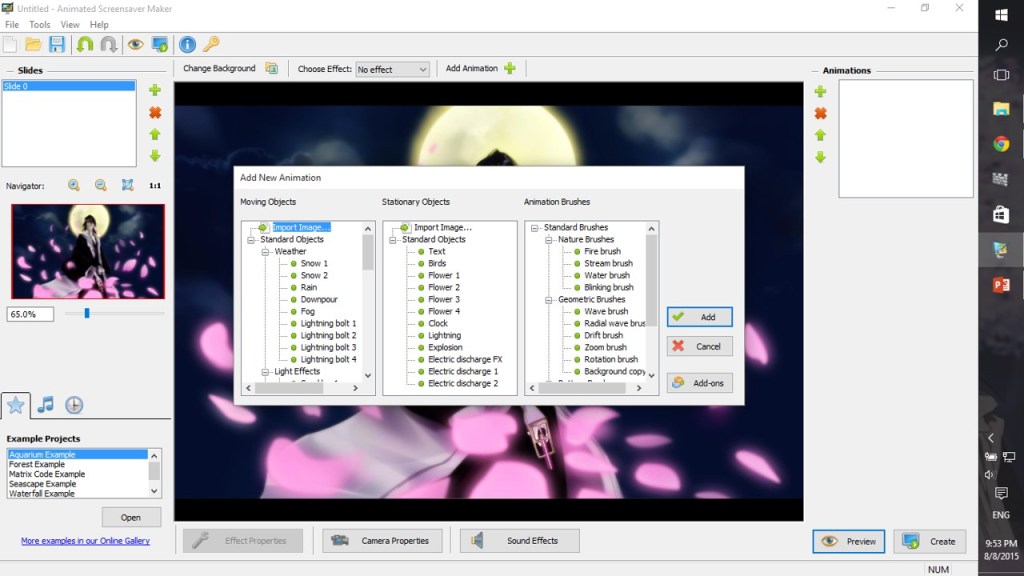The height and width of the screenshot is (576, 1024).
Task: Select Clock in Stationary Objects
Action: 438,324
